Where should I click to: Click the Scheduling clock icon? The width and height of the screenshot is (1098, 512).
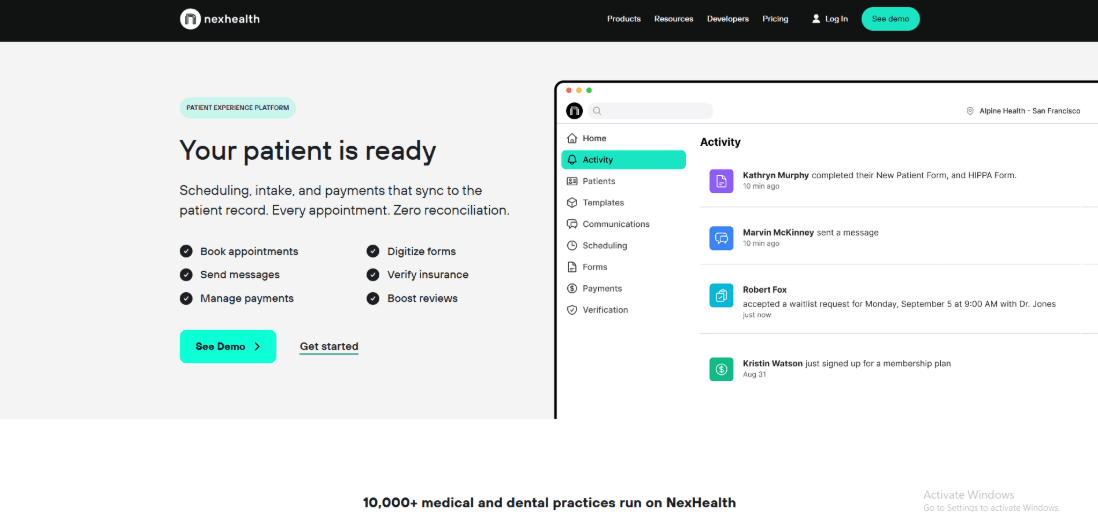572,245
